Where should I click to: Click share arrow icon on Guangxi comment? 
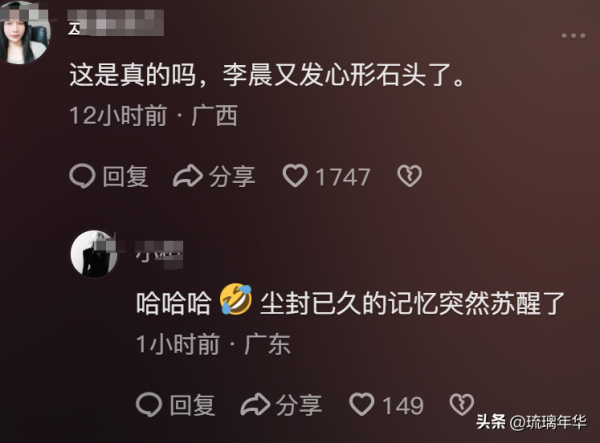coord(188,176)
